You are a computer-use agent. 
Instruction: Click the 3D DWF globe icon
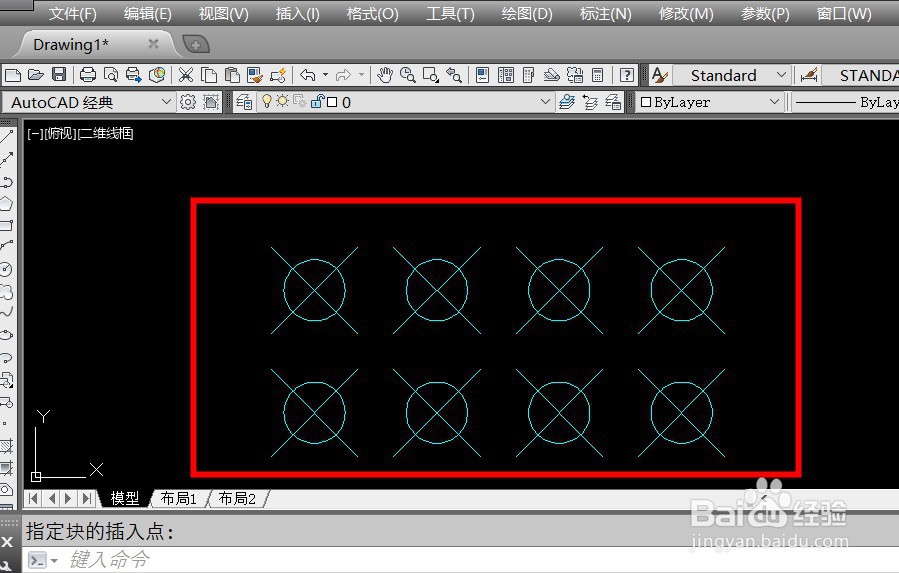[157, 75]
